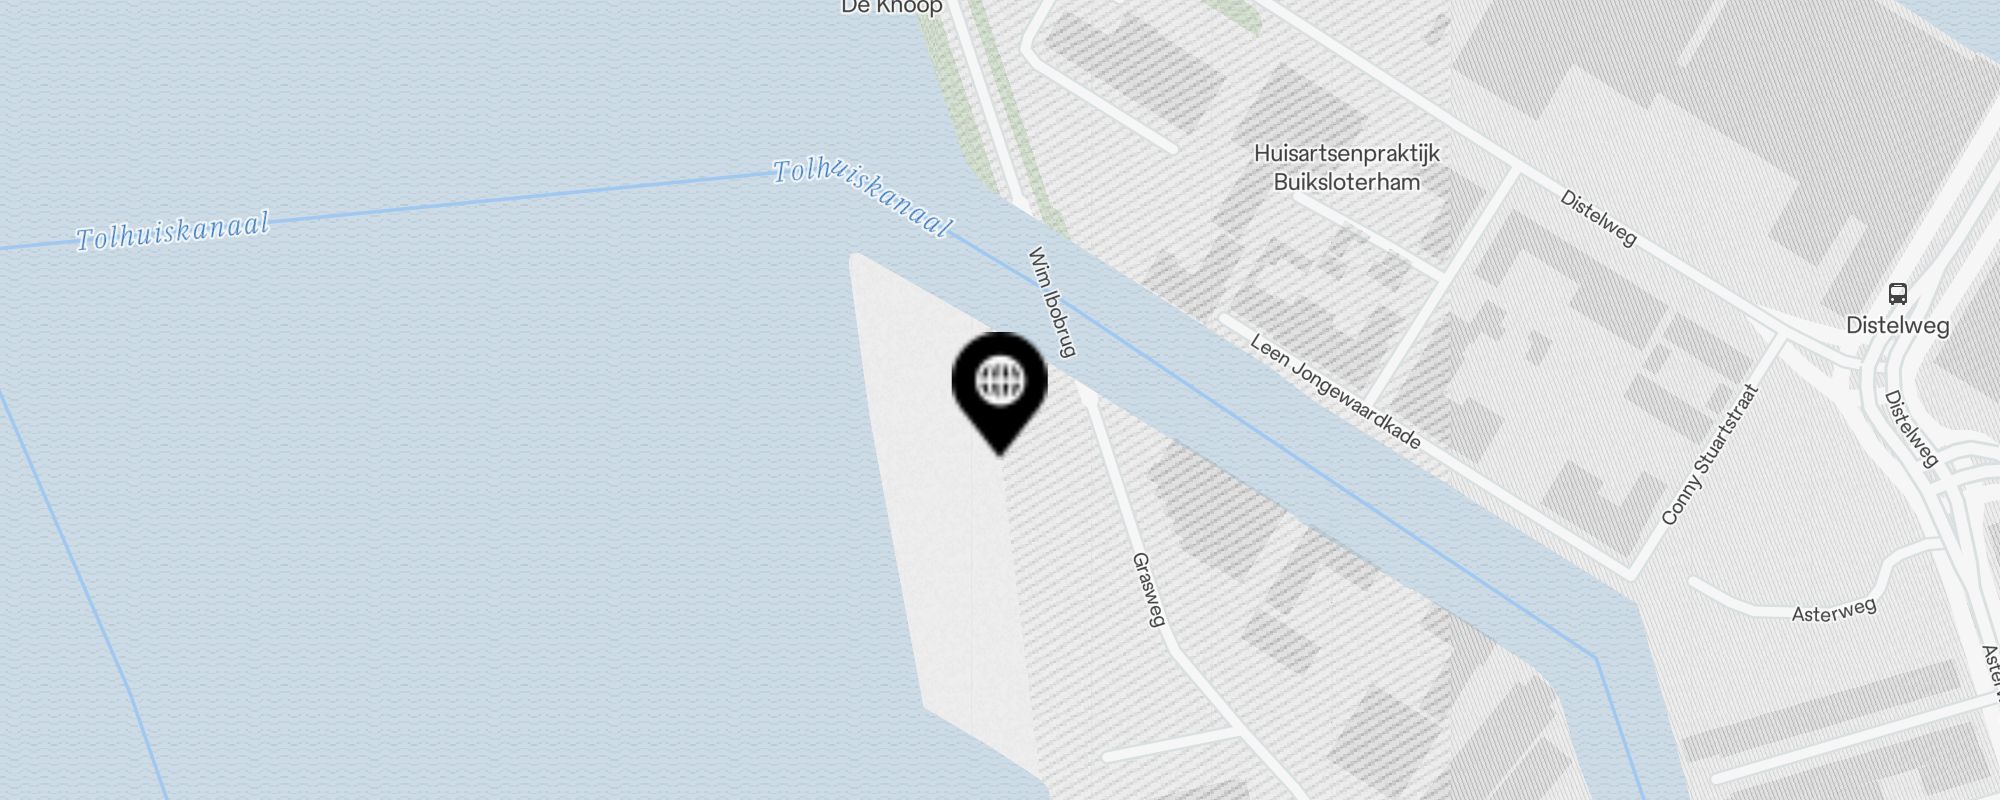Click the Distelweg bus stop icon

pos(1897,294)
